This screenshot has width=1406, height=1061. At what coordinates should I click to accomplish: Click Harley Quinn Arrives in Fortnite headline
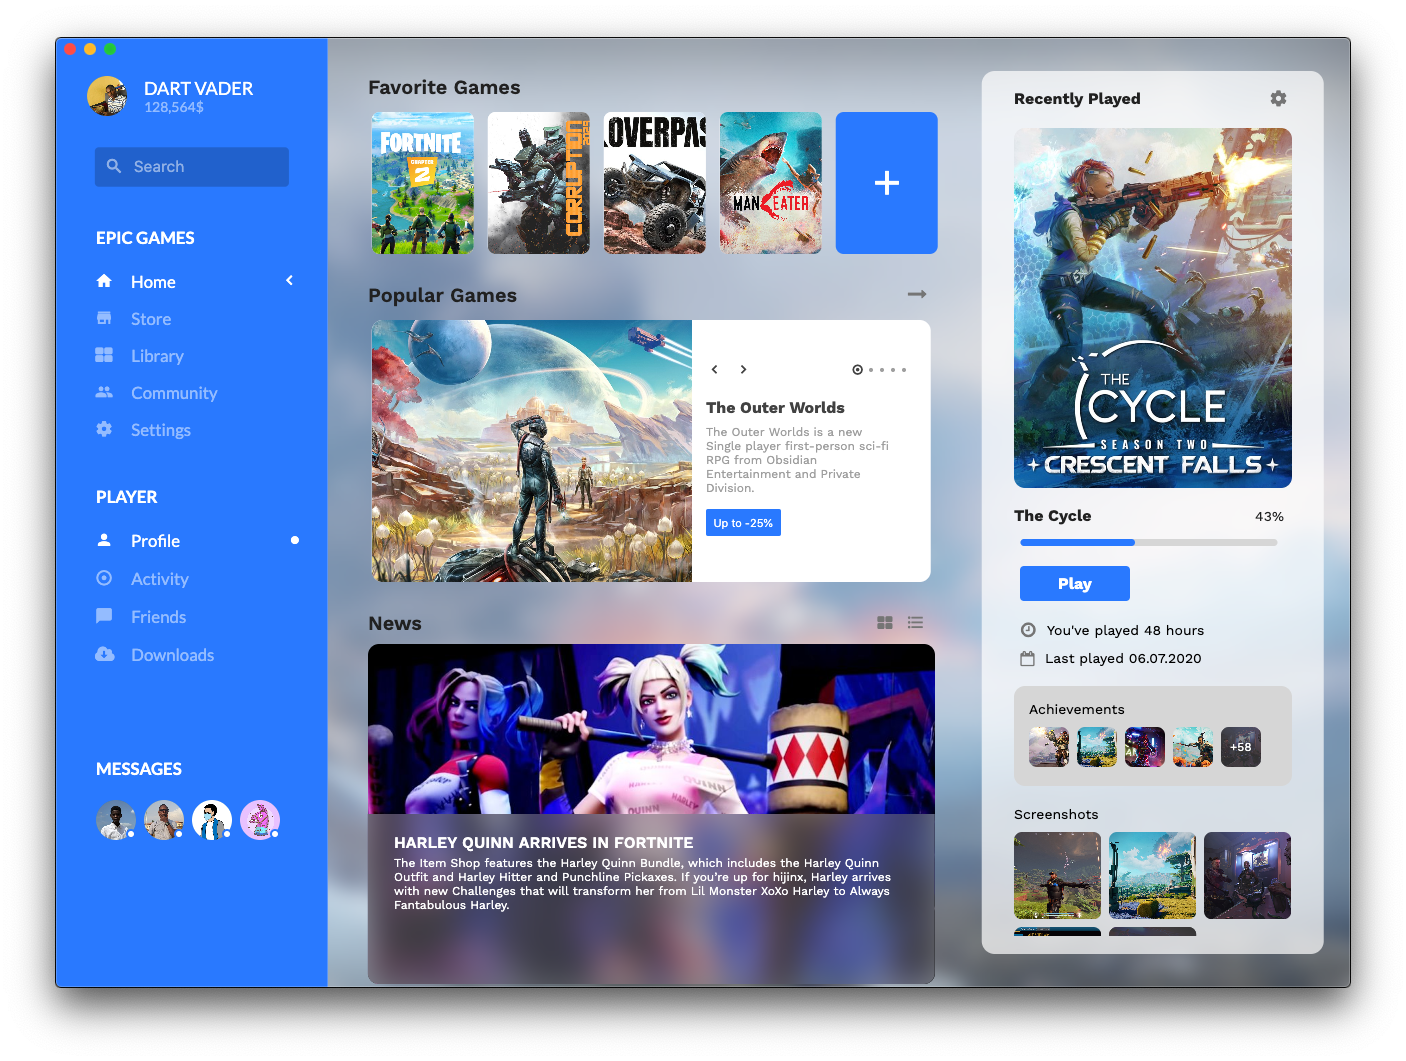543,843
